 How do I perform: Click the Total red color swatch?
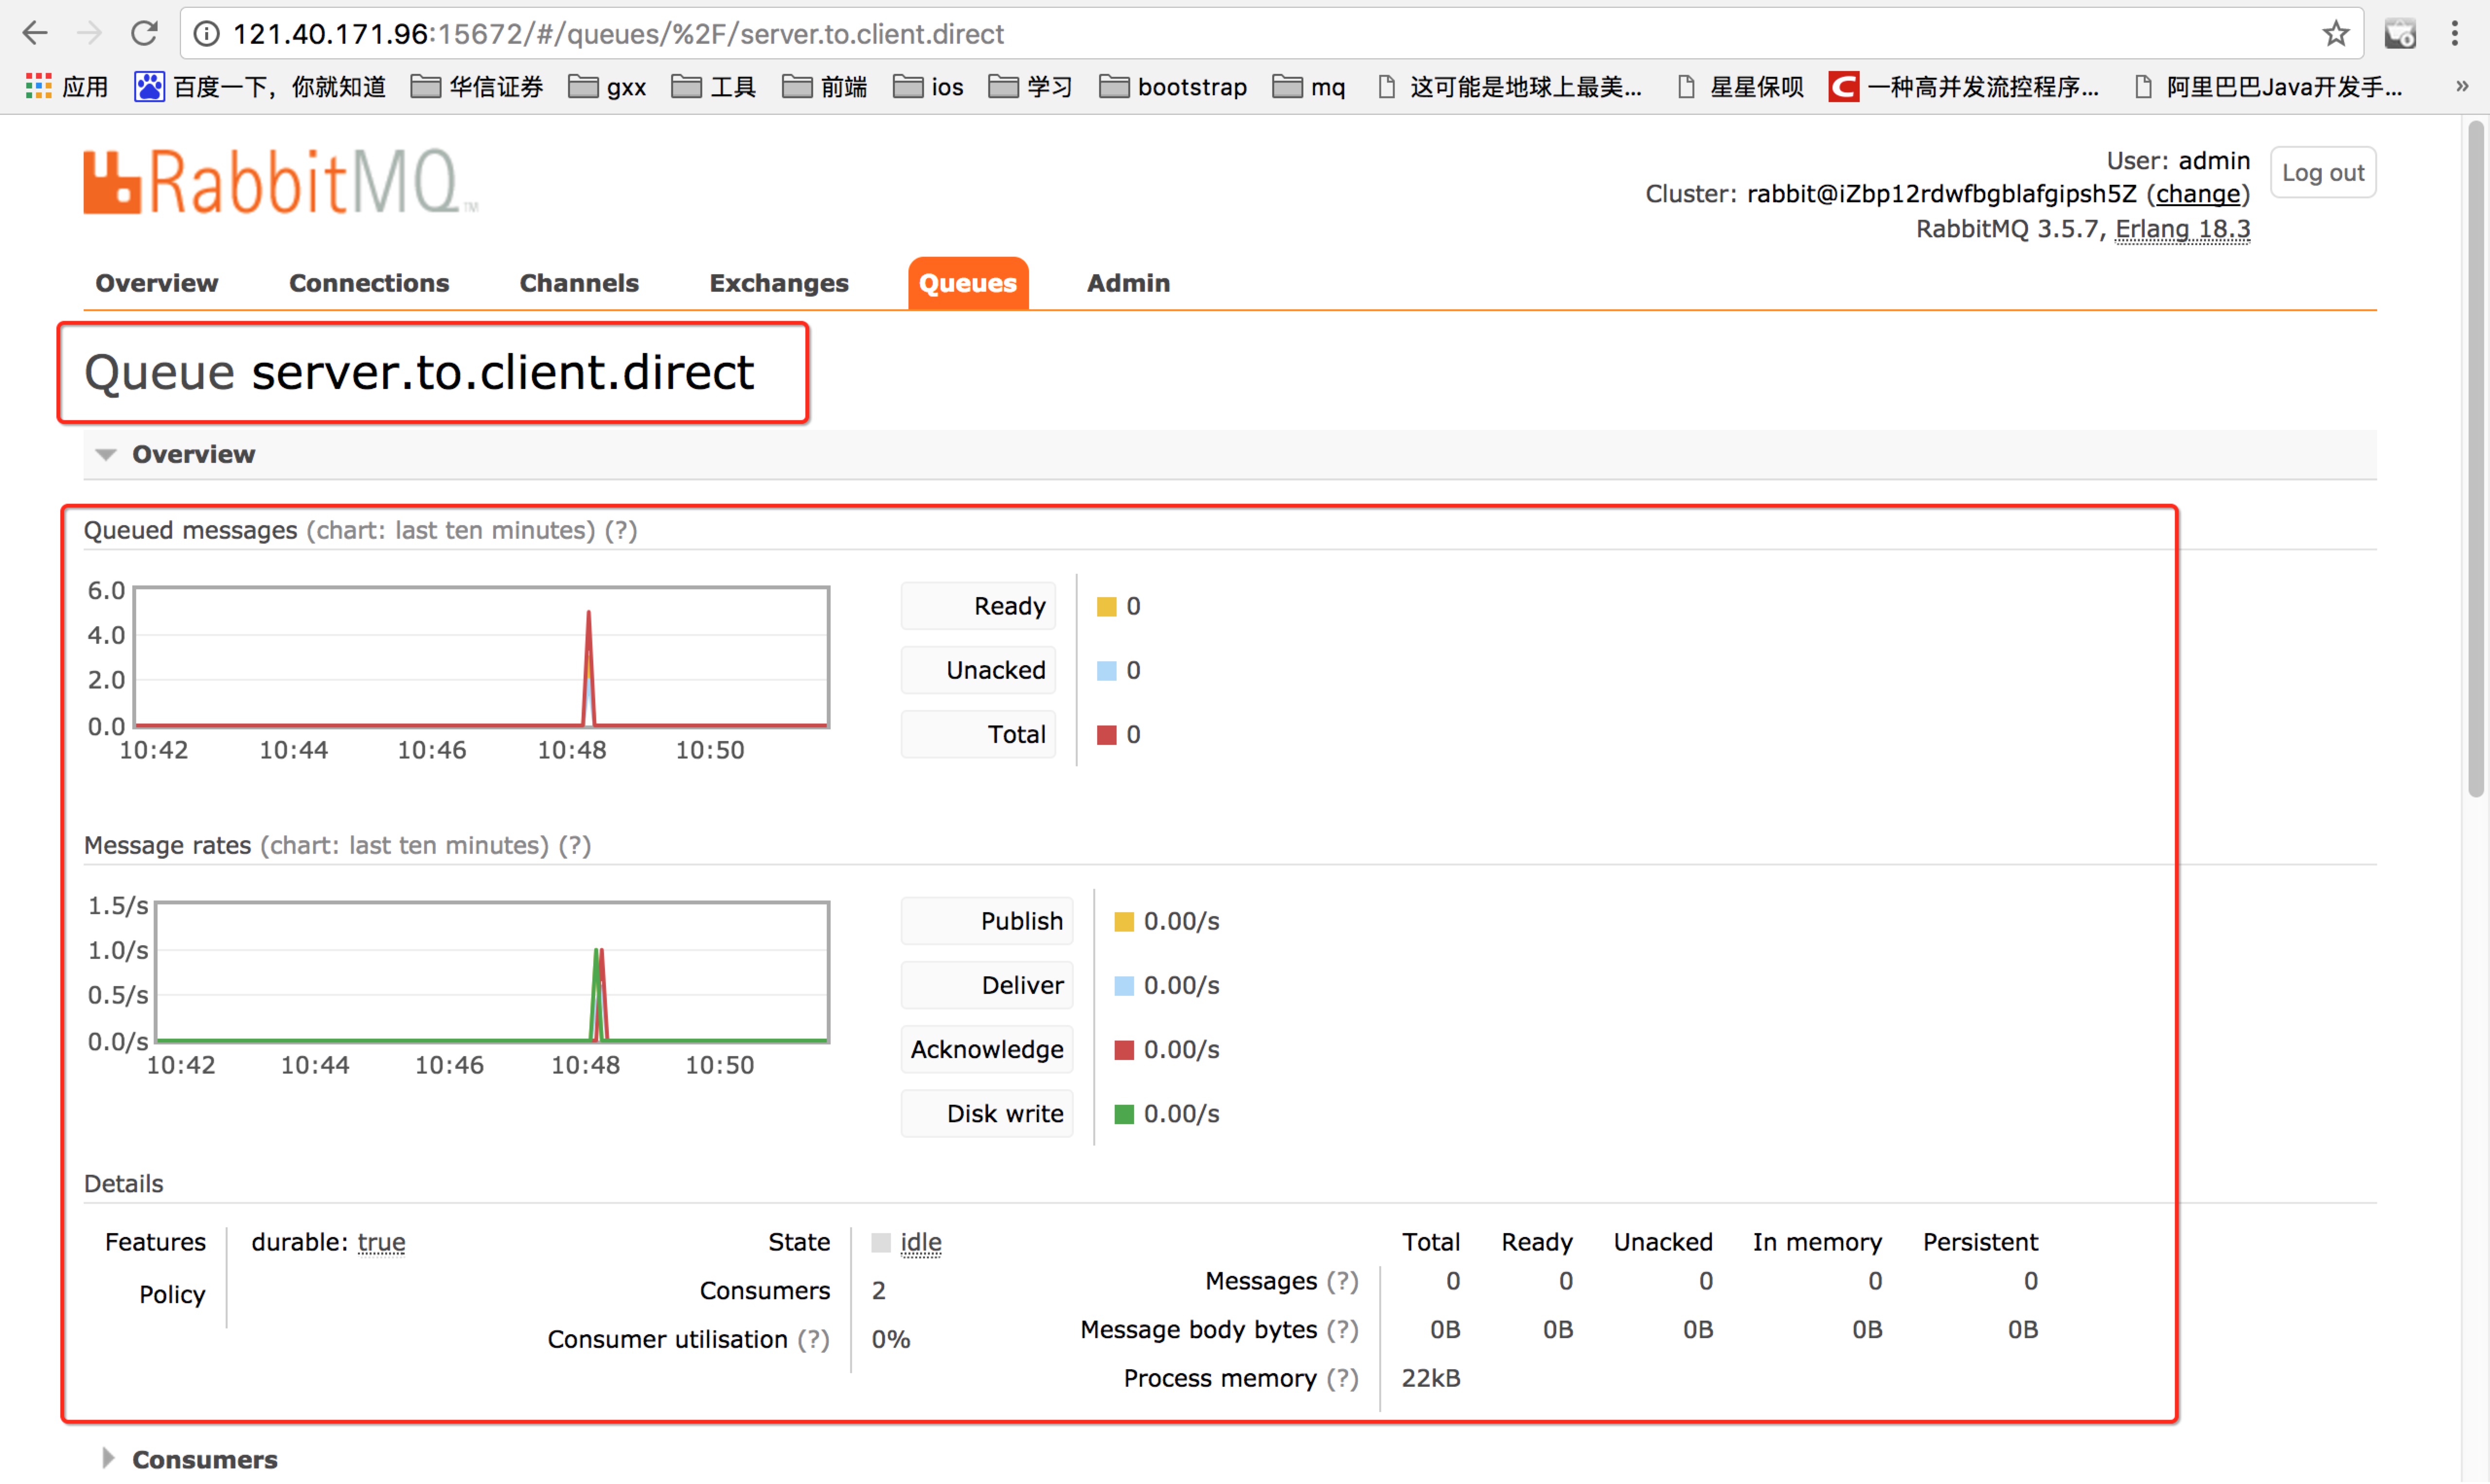(1106, 735)
